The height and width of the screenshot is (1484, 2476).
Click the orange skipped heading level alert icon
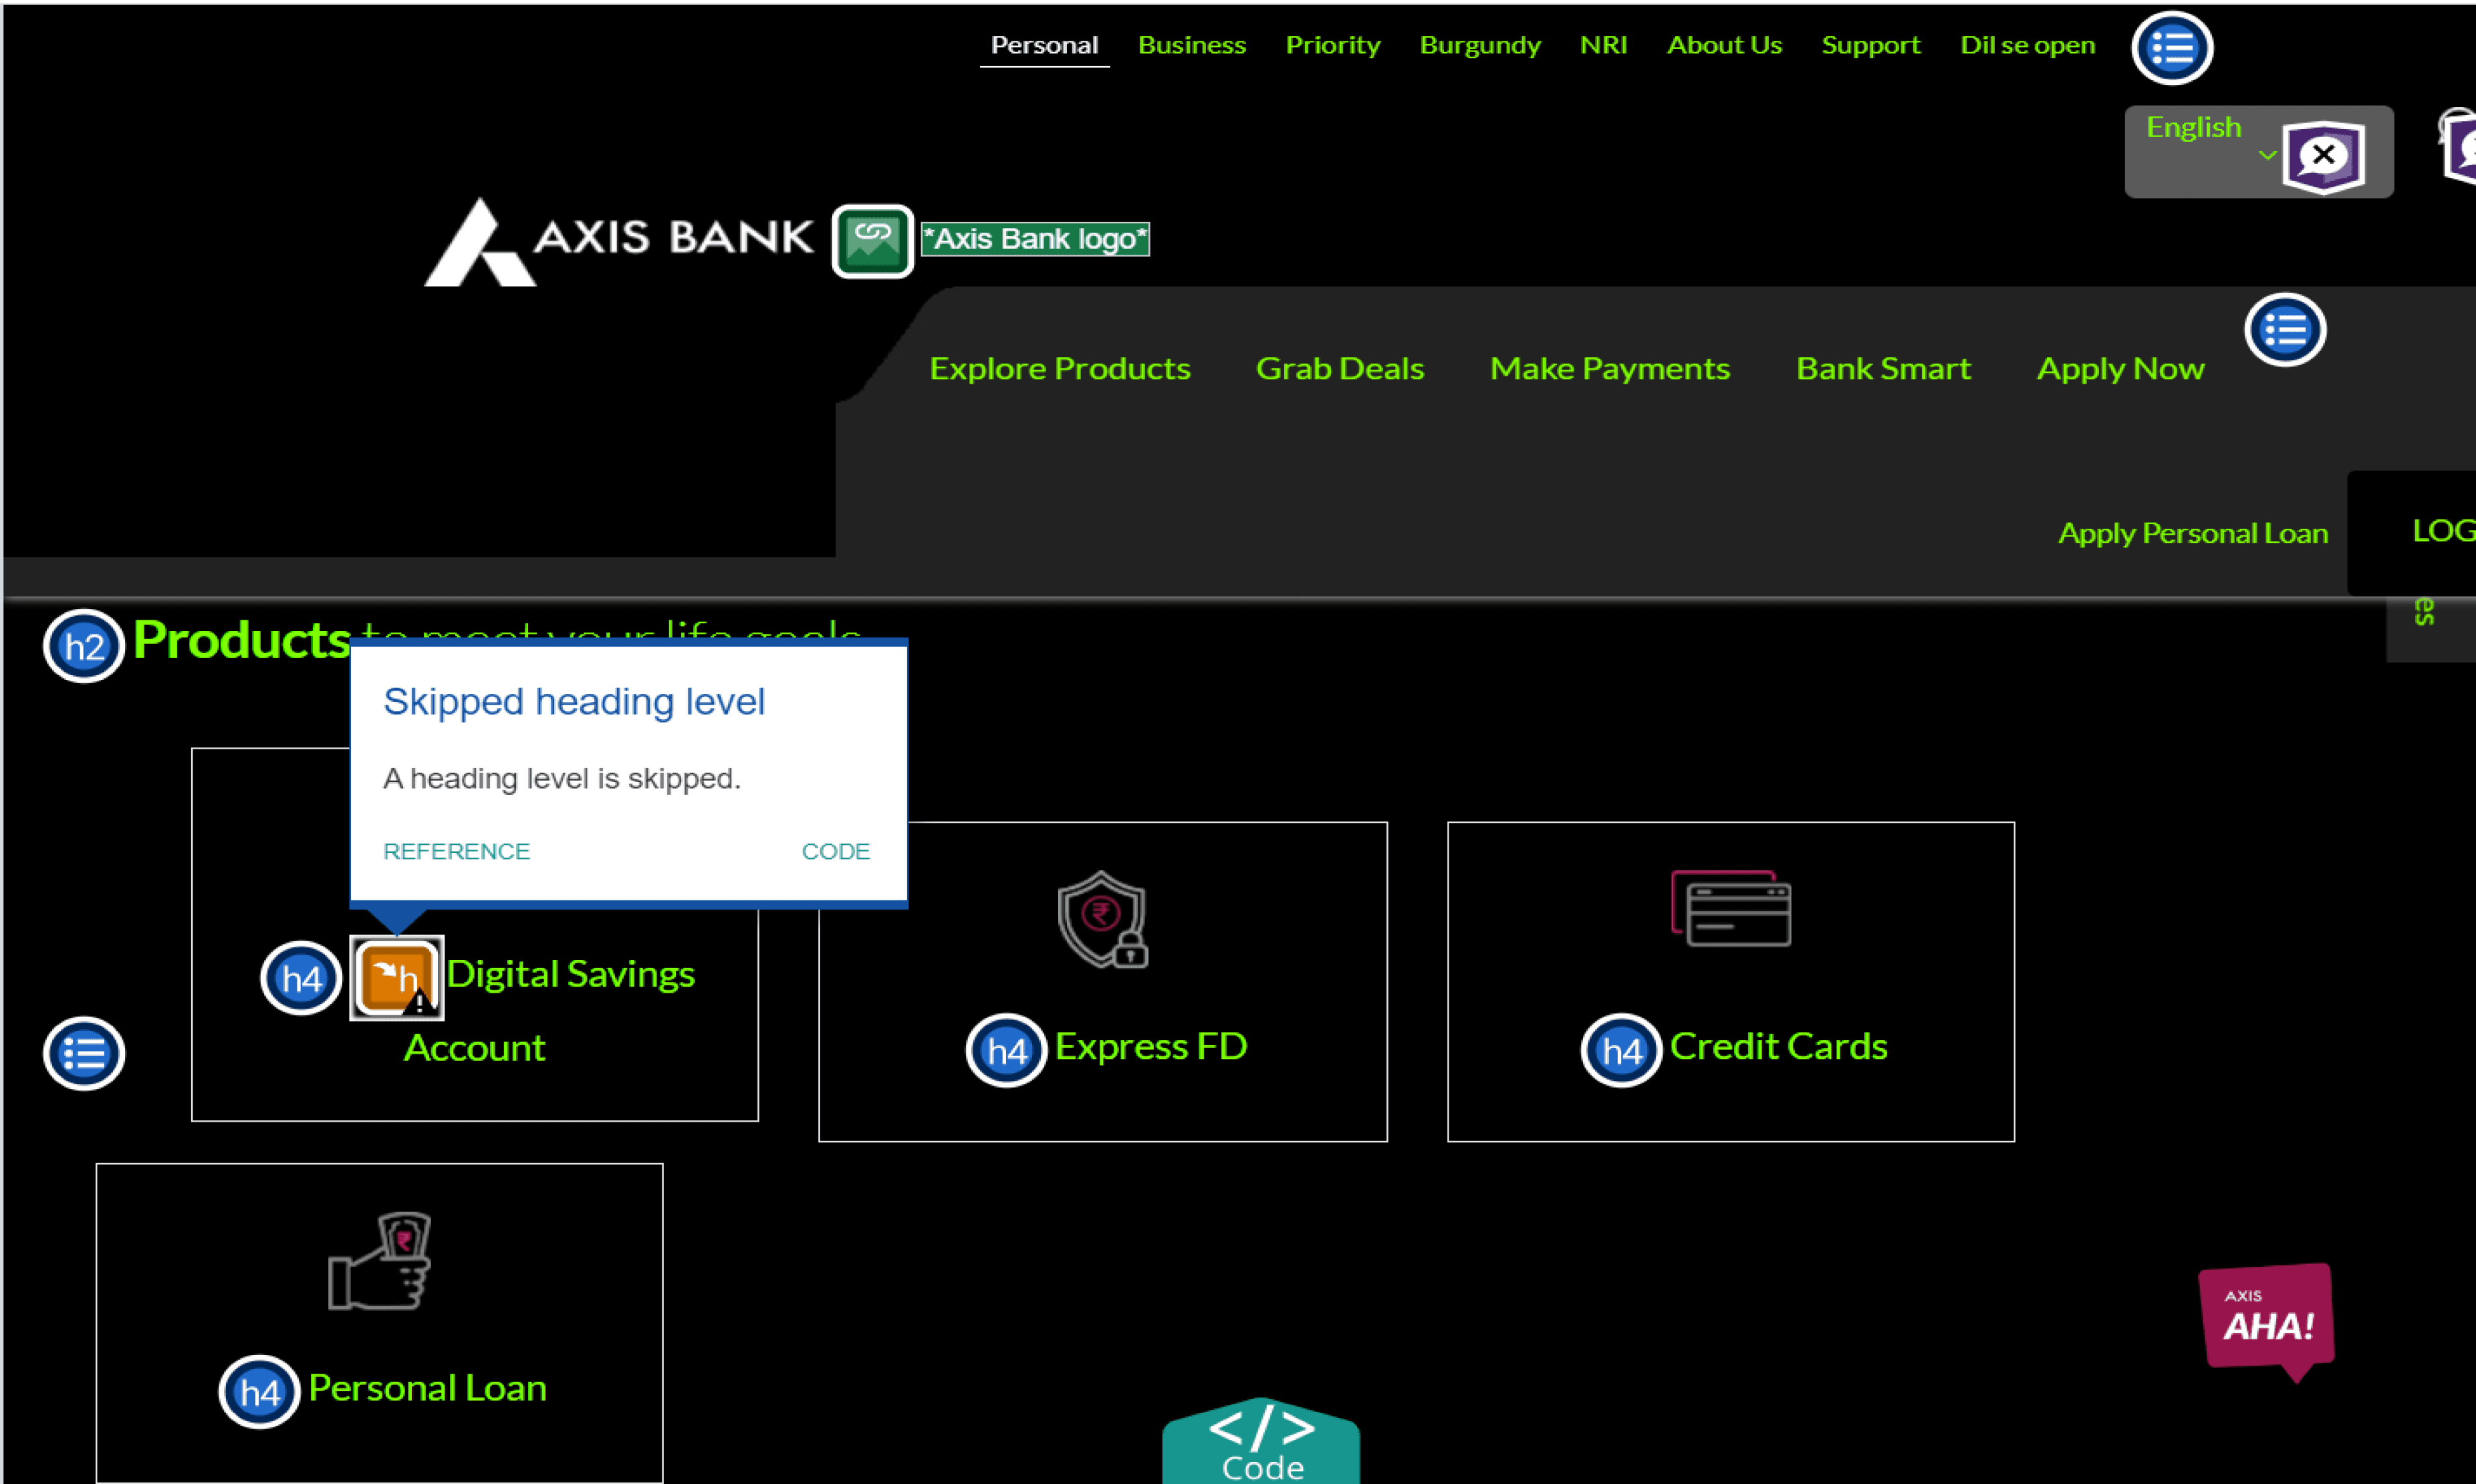pyautogui.click(x=396, y=978)
